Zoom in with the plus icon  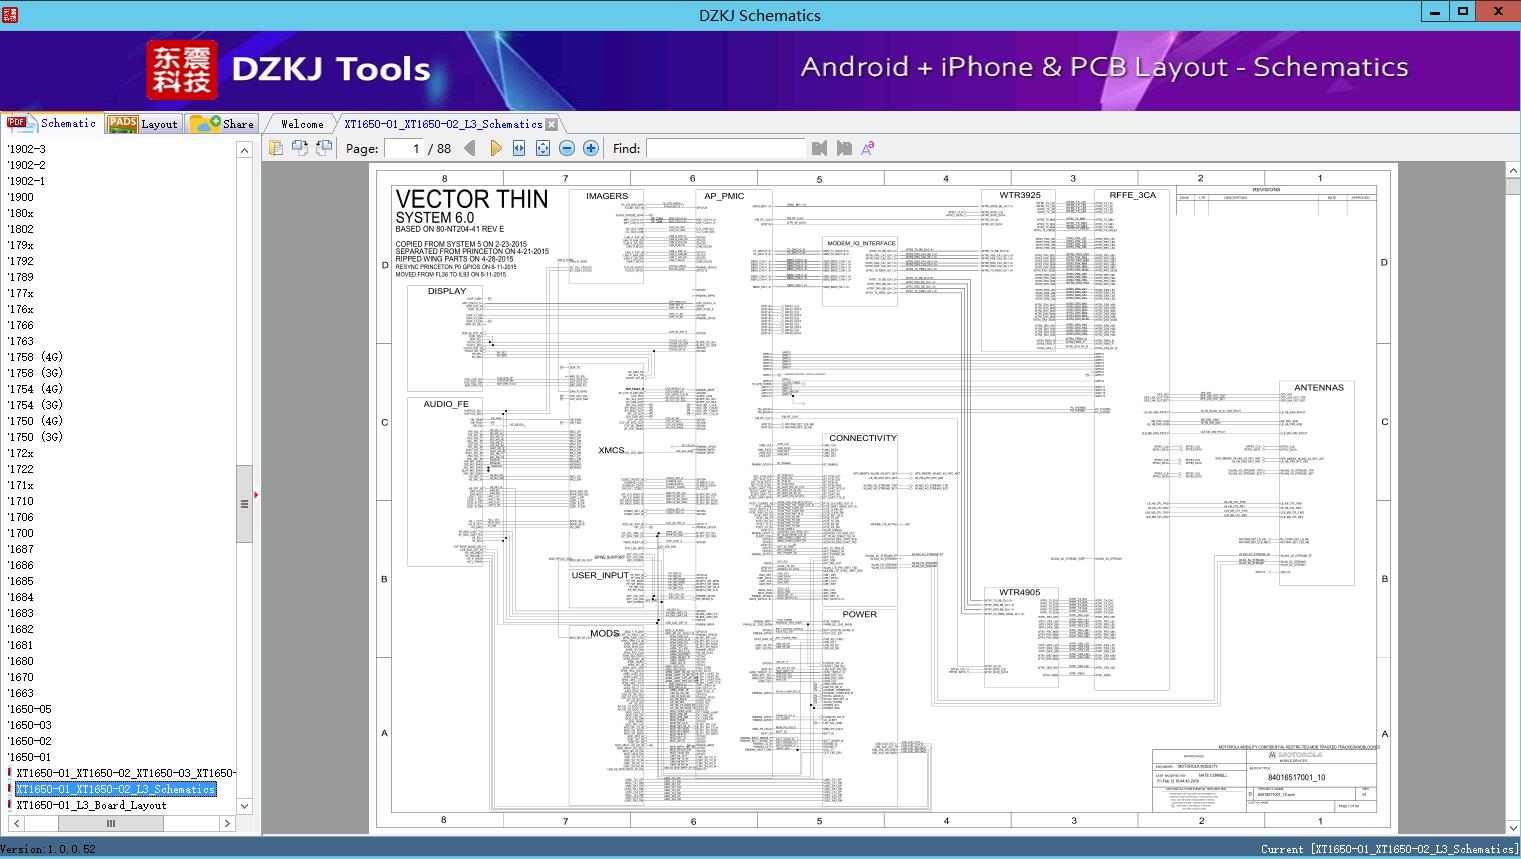[x=591, y=148]
